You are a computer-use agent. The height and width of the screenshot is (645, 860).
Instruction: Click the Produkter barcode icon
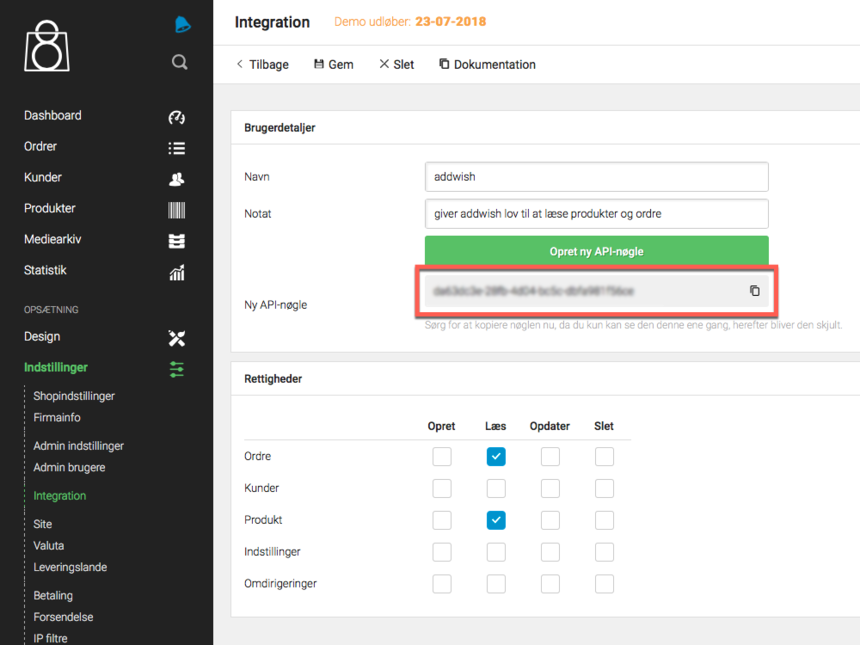[177, 210]
